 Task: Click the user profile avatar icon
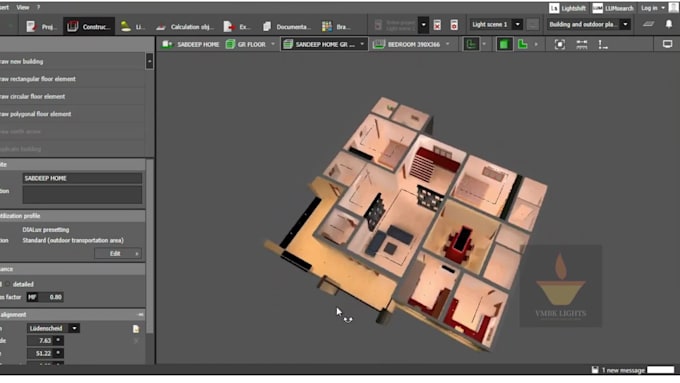(x=673, y=7)
